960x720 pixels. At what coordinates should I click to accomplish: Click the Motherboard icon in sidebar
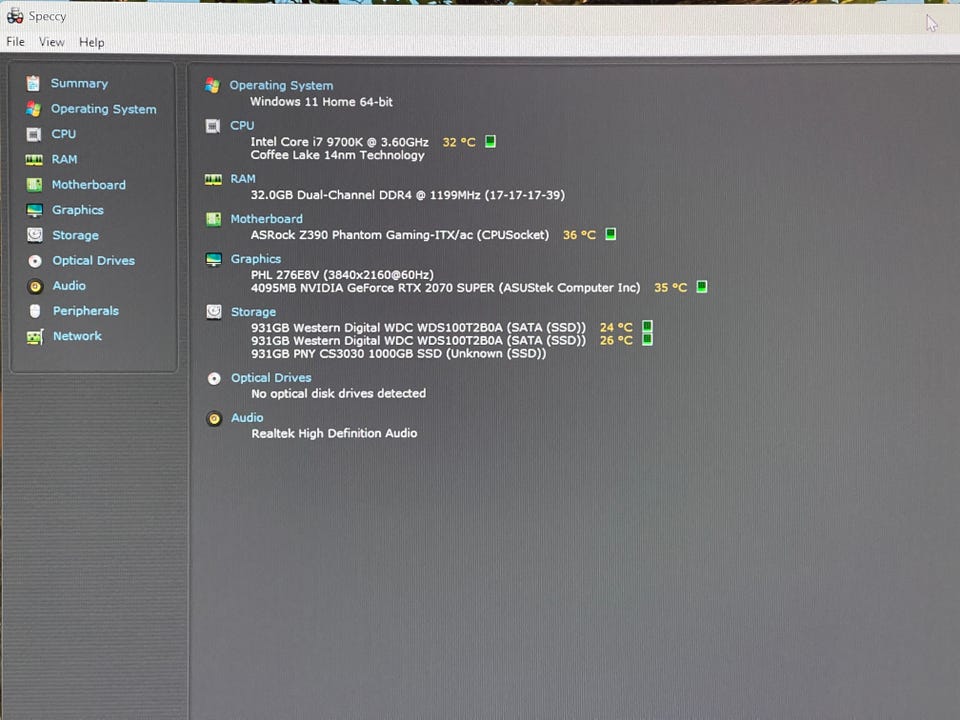[x=34, y=185]
